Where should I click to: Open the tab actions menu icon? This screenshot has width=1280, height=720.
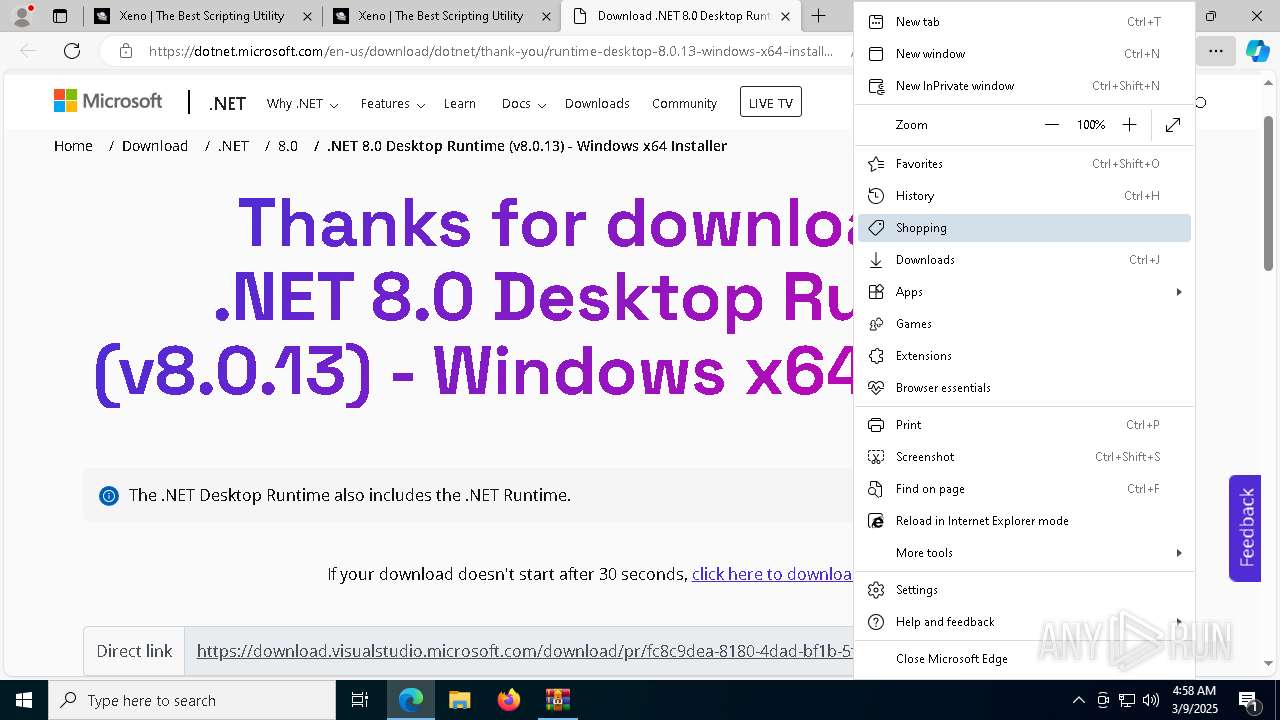coord(60,16)
